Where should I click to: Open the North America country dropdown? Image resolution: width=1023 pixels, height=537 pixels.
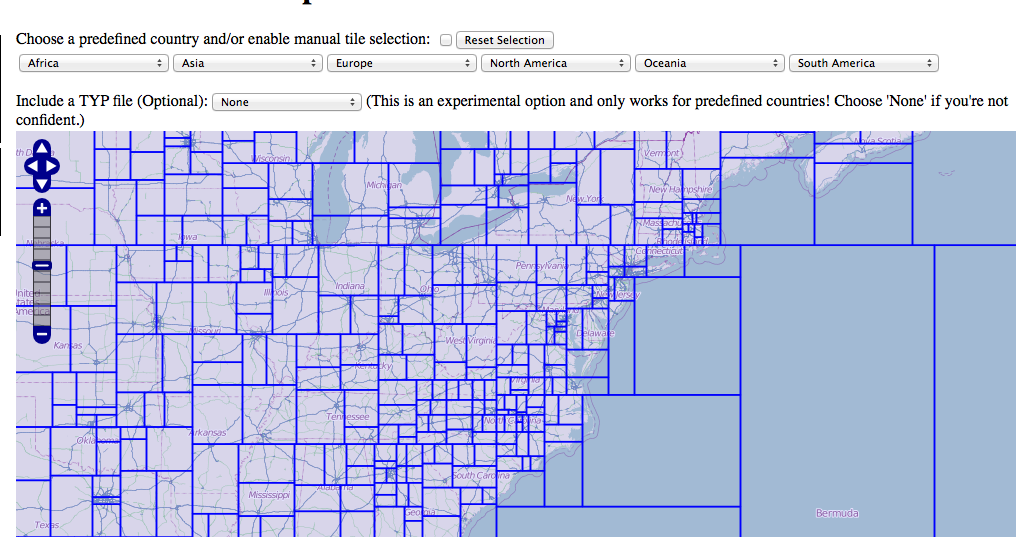point(556,63)
